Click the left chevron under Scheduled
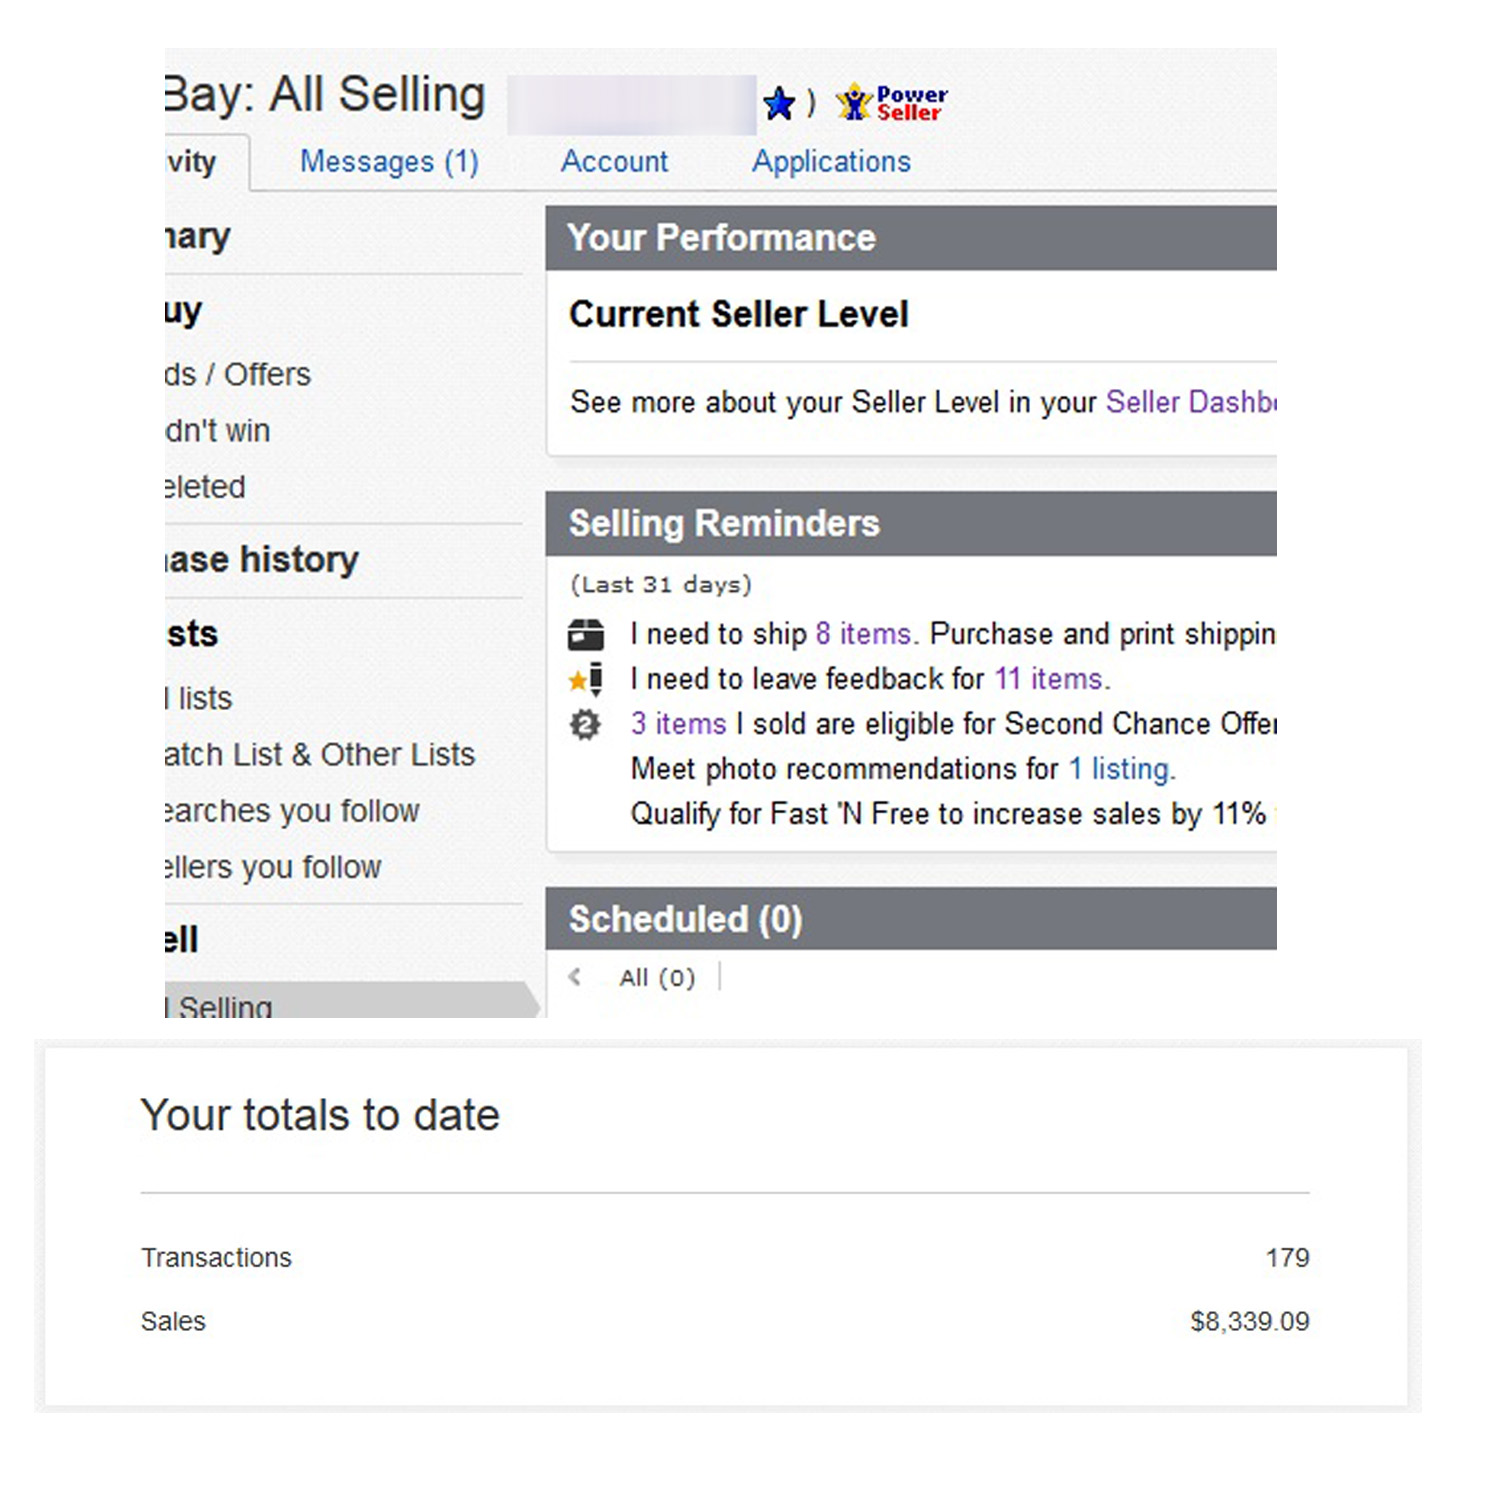 pyautogui.click(x=575, y=977)
